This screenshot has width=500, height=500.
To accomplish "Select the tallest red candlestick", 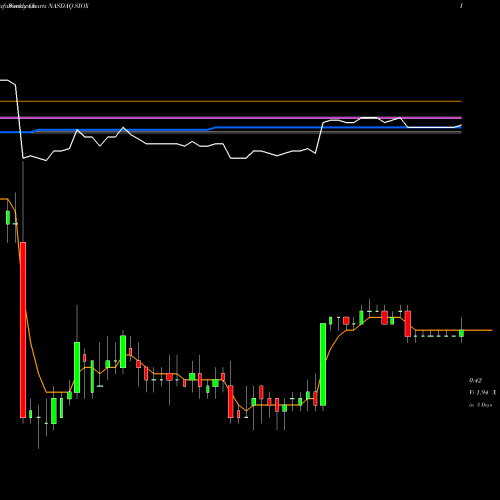I will coord(23,330).
